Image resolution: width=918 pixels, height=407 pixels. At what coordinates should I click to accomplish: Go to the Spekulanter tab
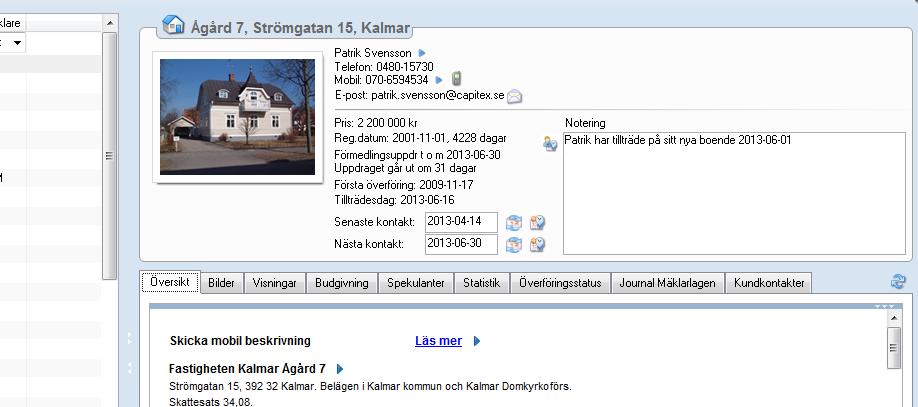point(416,283)
